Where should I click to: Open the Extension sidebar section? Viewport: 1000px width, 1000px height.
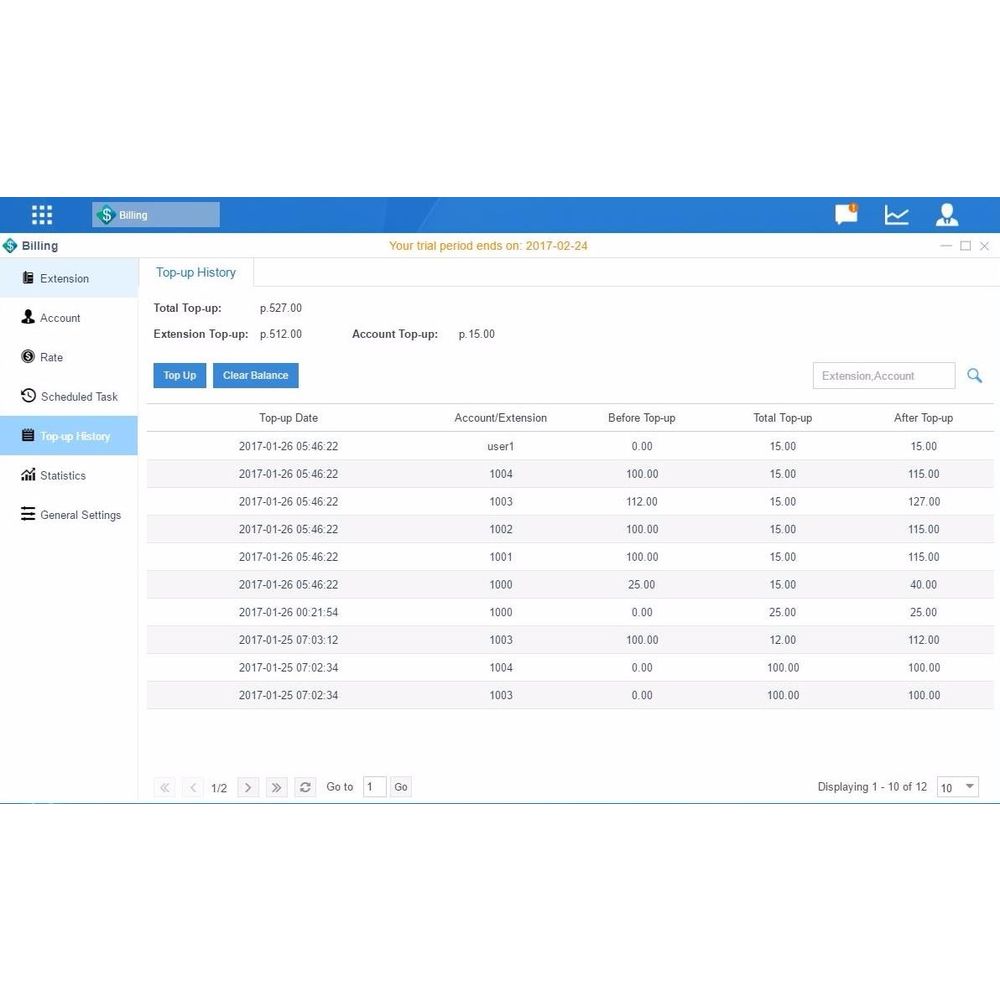[x=69, y=278]
